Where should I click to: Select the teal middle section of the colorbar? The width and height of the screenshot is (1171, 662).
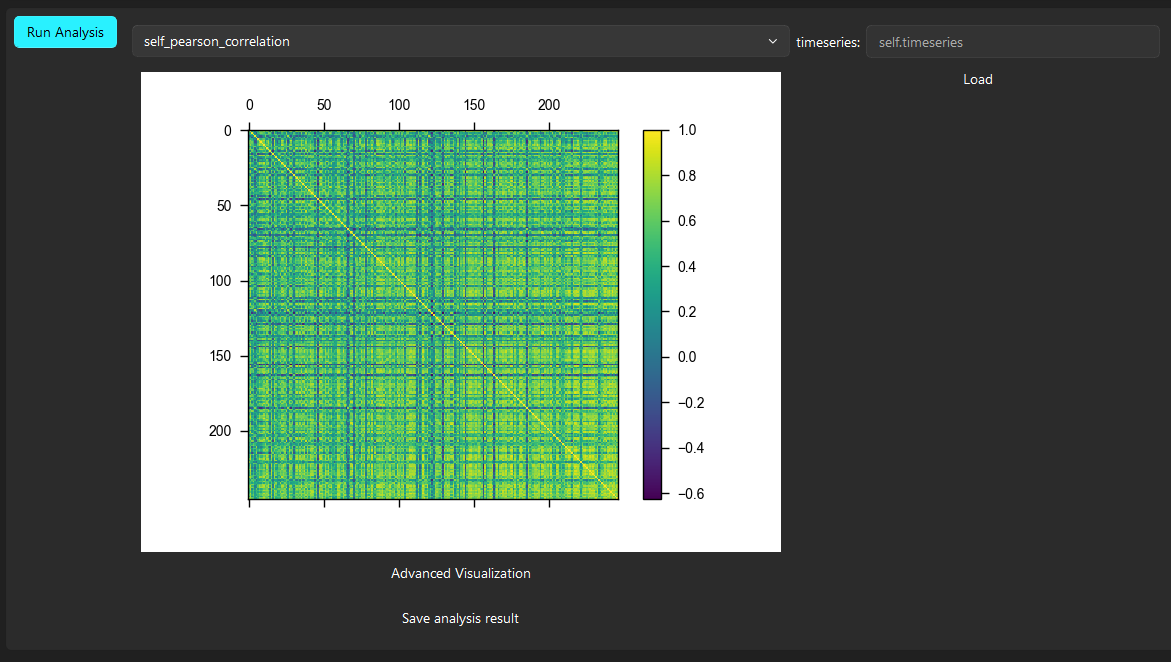[x=652, y=312]
